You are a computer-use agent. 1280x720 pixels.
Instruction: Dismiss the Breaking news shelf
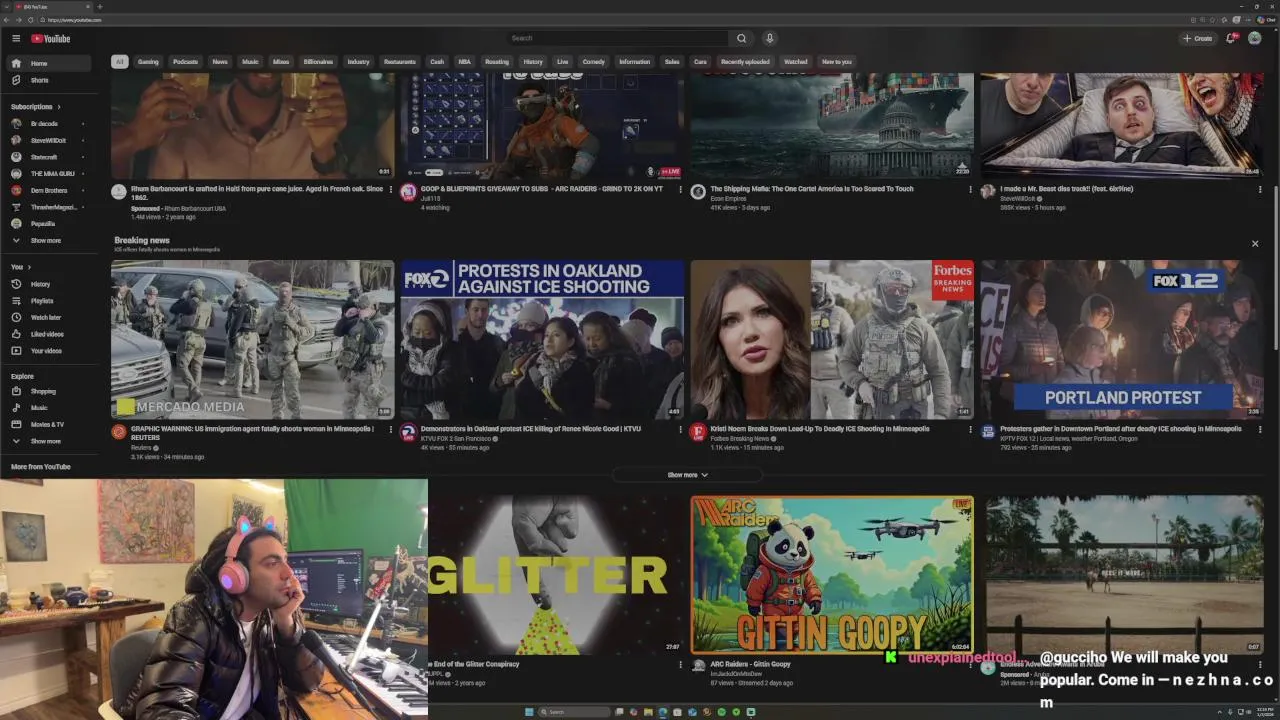1255,243
